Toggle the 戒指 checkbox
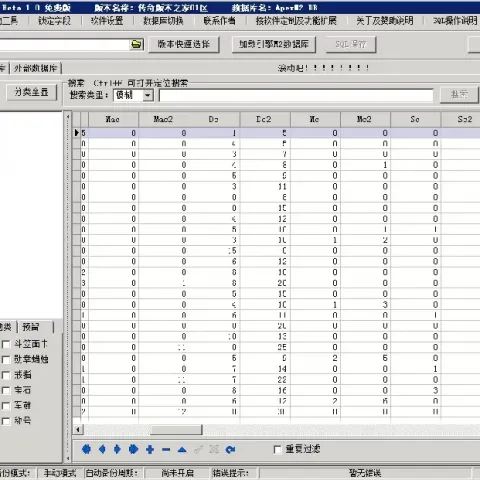Screen dimensions: 480x480 (6, 375)
